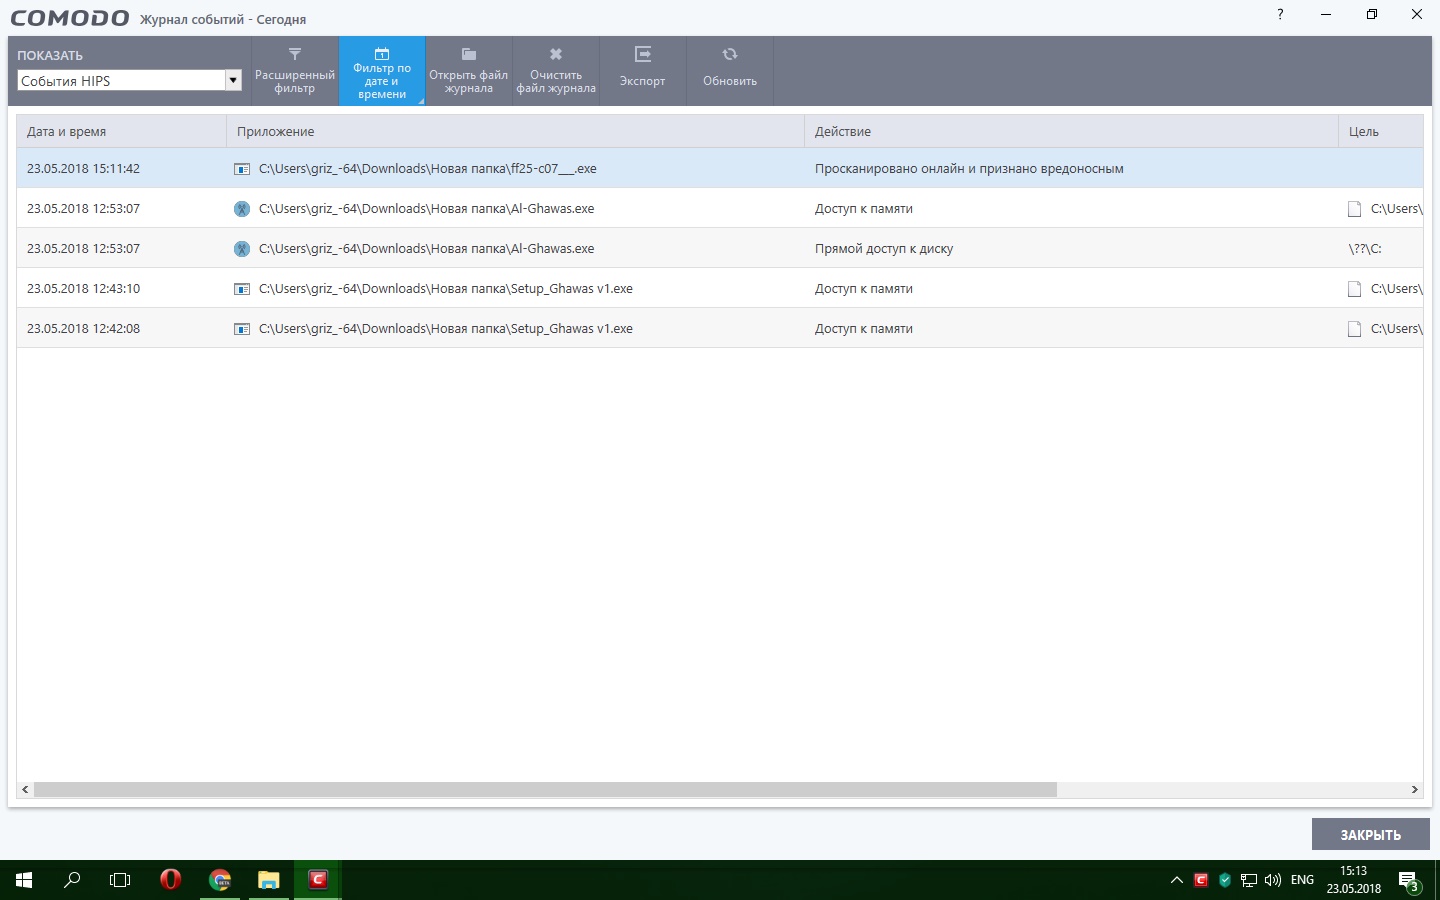Switch input language via ENG indicator
Screen dimensions: 1440x900
tap(1302, 880)
